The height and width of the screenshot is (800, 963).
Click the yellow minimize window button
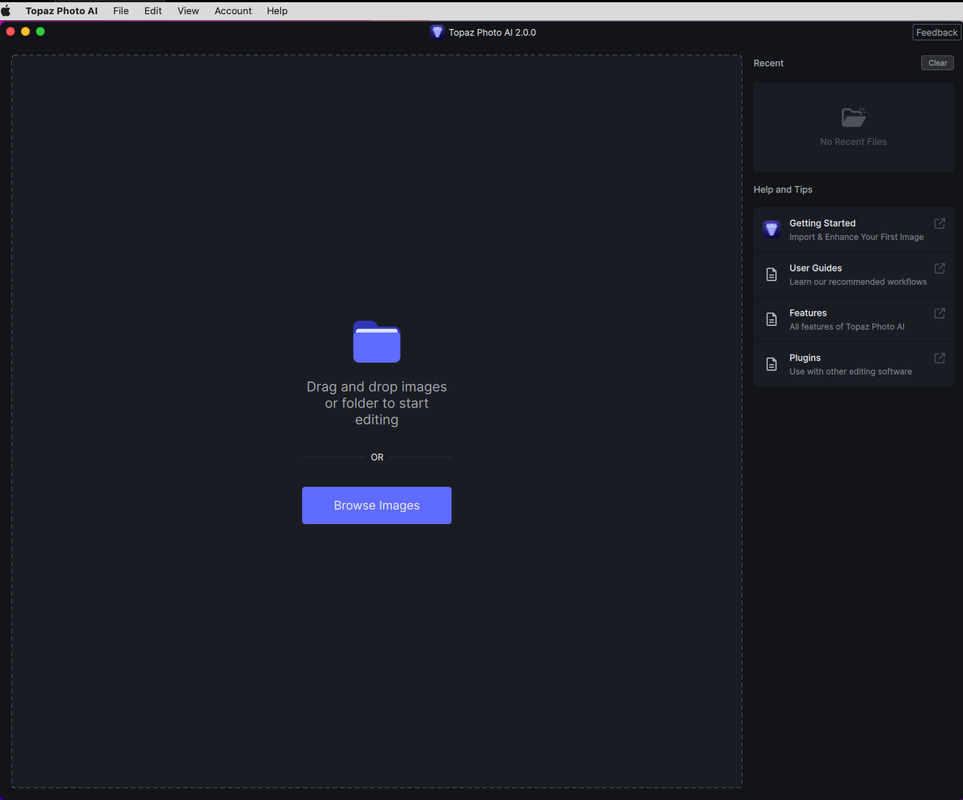click(25, 31)
